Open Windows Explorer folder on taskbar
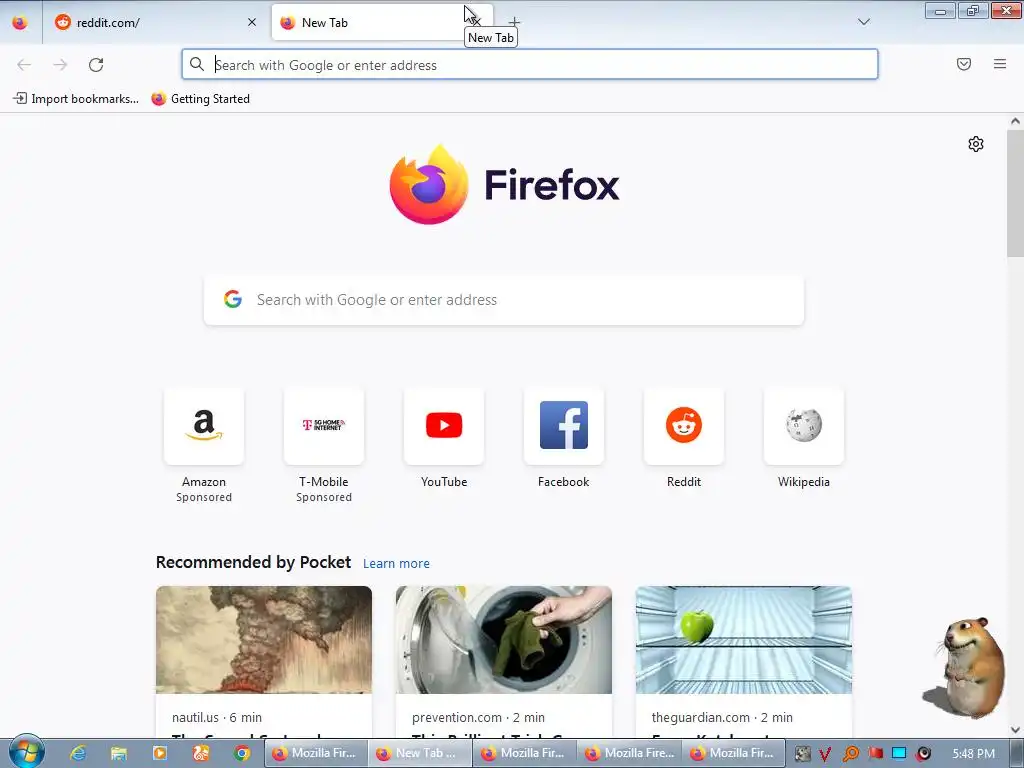1024x768 pixels. (x=118, y=754)
